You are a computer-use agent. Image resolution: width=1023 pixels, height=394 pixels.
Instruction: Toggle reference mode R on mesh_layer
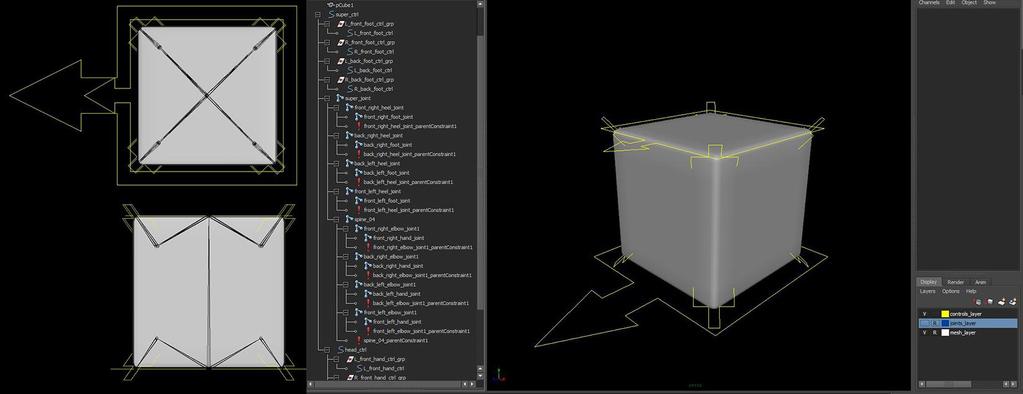[935, 333]
